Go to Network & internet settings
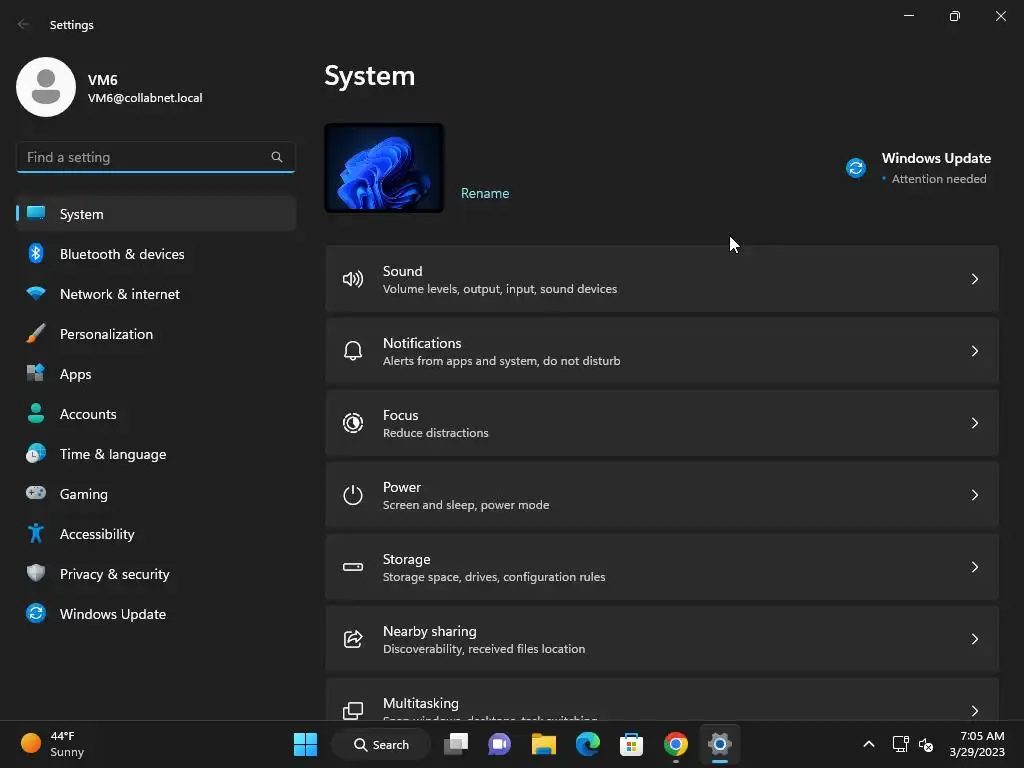Screen dimensions: 1024x768 155,294
